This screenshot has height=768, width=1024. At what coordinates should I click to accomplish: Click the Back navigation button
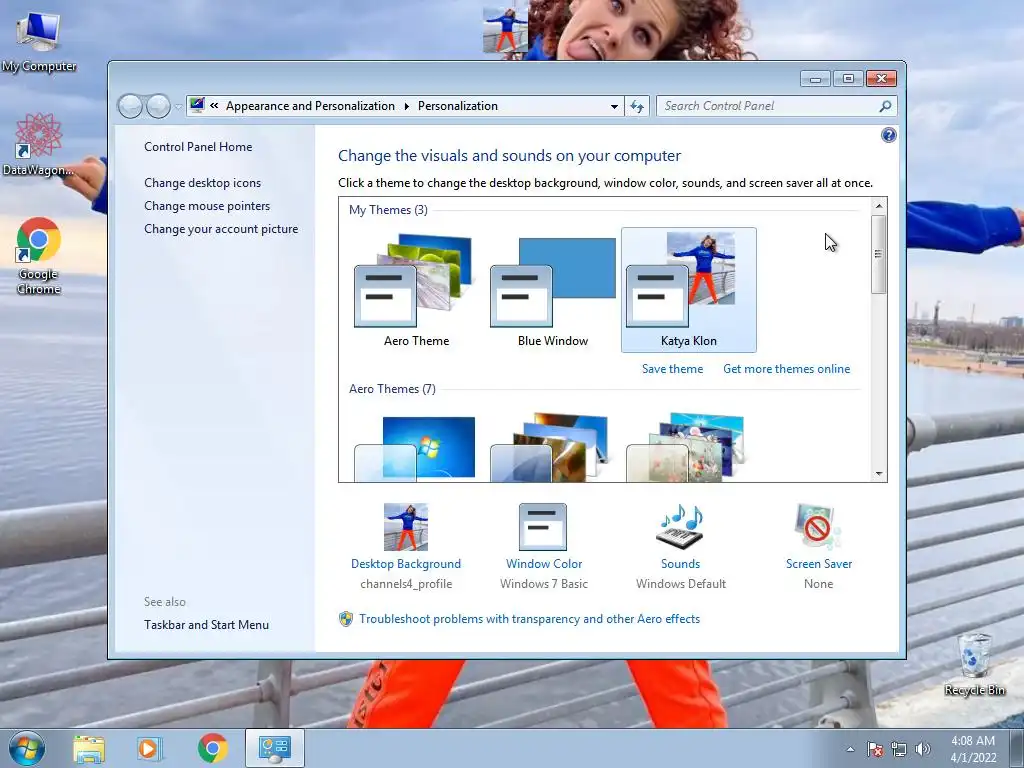click(130, 106)
